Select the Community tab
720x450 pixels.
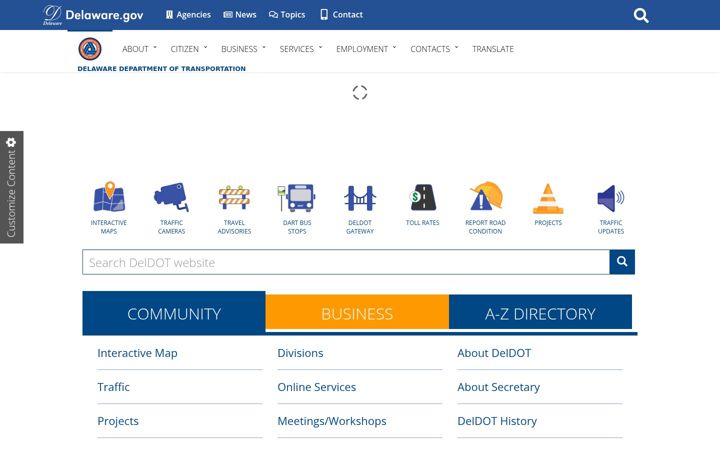[x=174, y=313]
